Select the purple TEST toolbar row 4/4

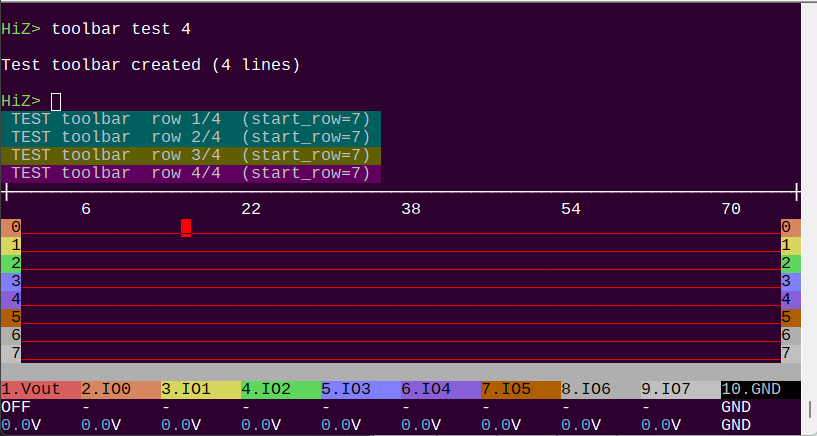click(x=191, y=173)
